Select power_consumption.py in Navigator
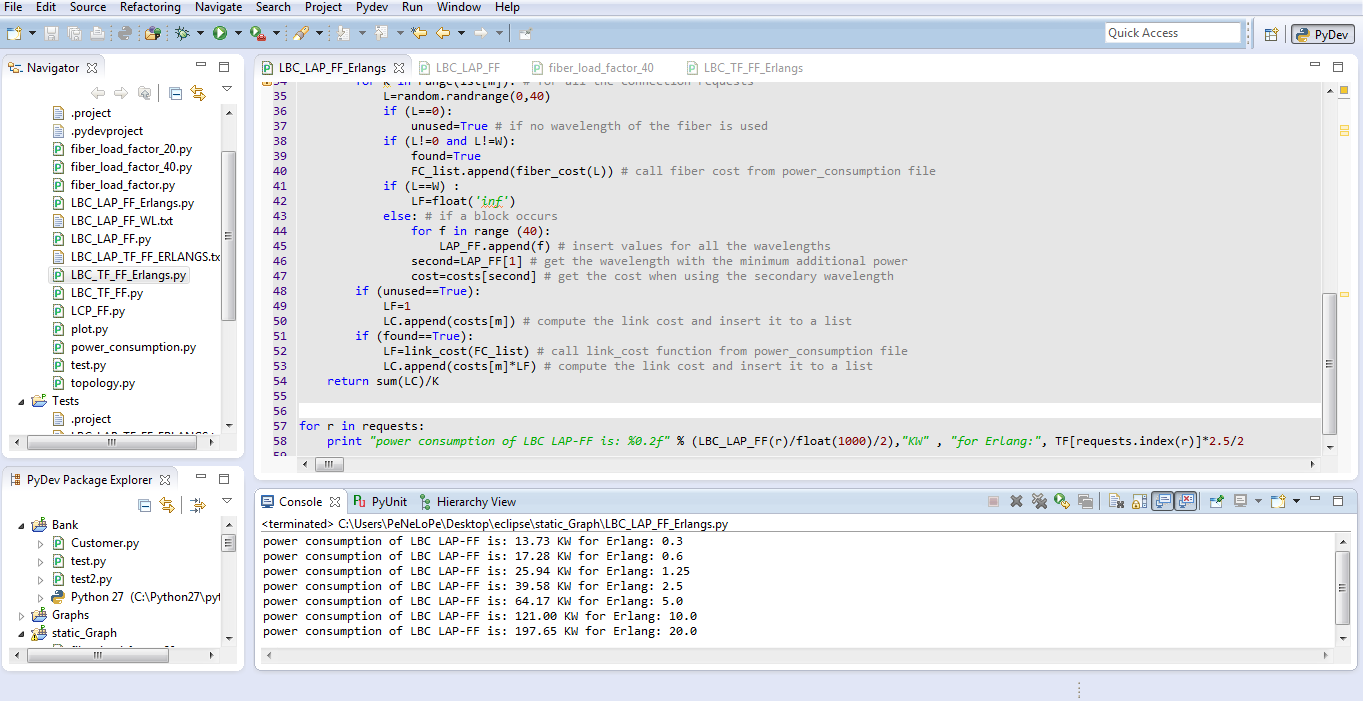Image resolution: width=1363 pixels, height=701 pixels. click(133, 347)
